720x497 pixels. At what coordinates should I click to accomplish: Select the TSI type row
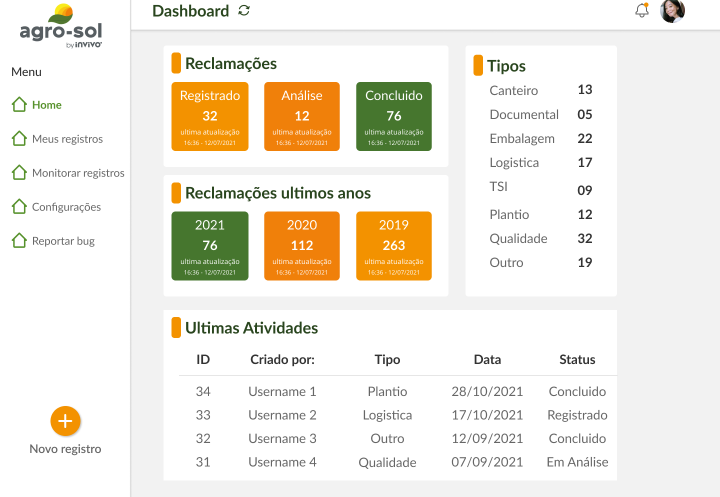point(541,188)
